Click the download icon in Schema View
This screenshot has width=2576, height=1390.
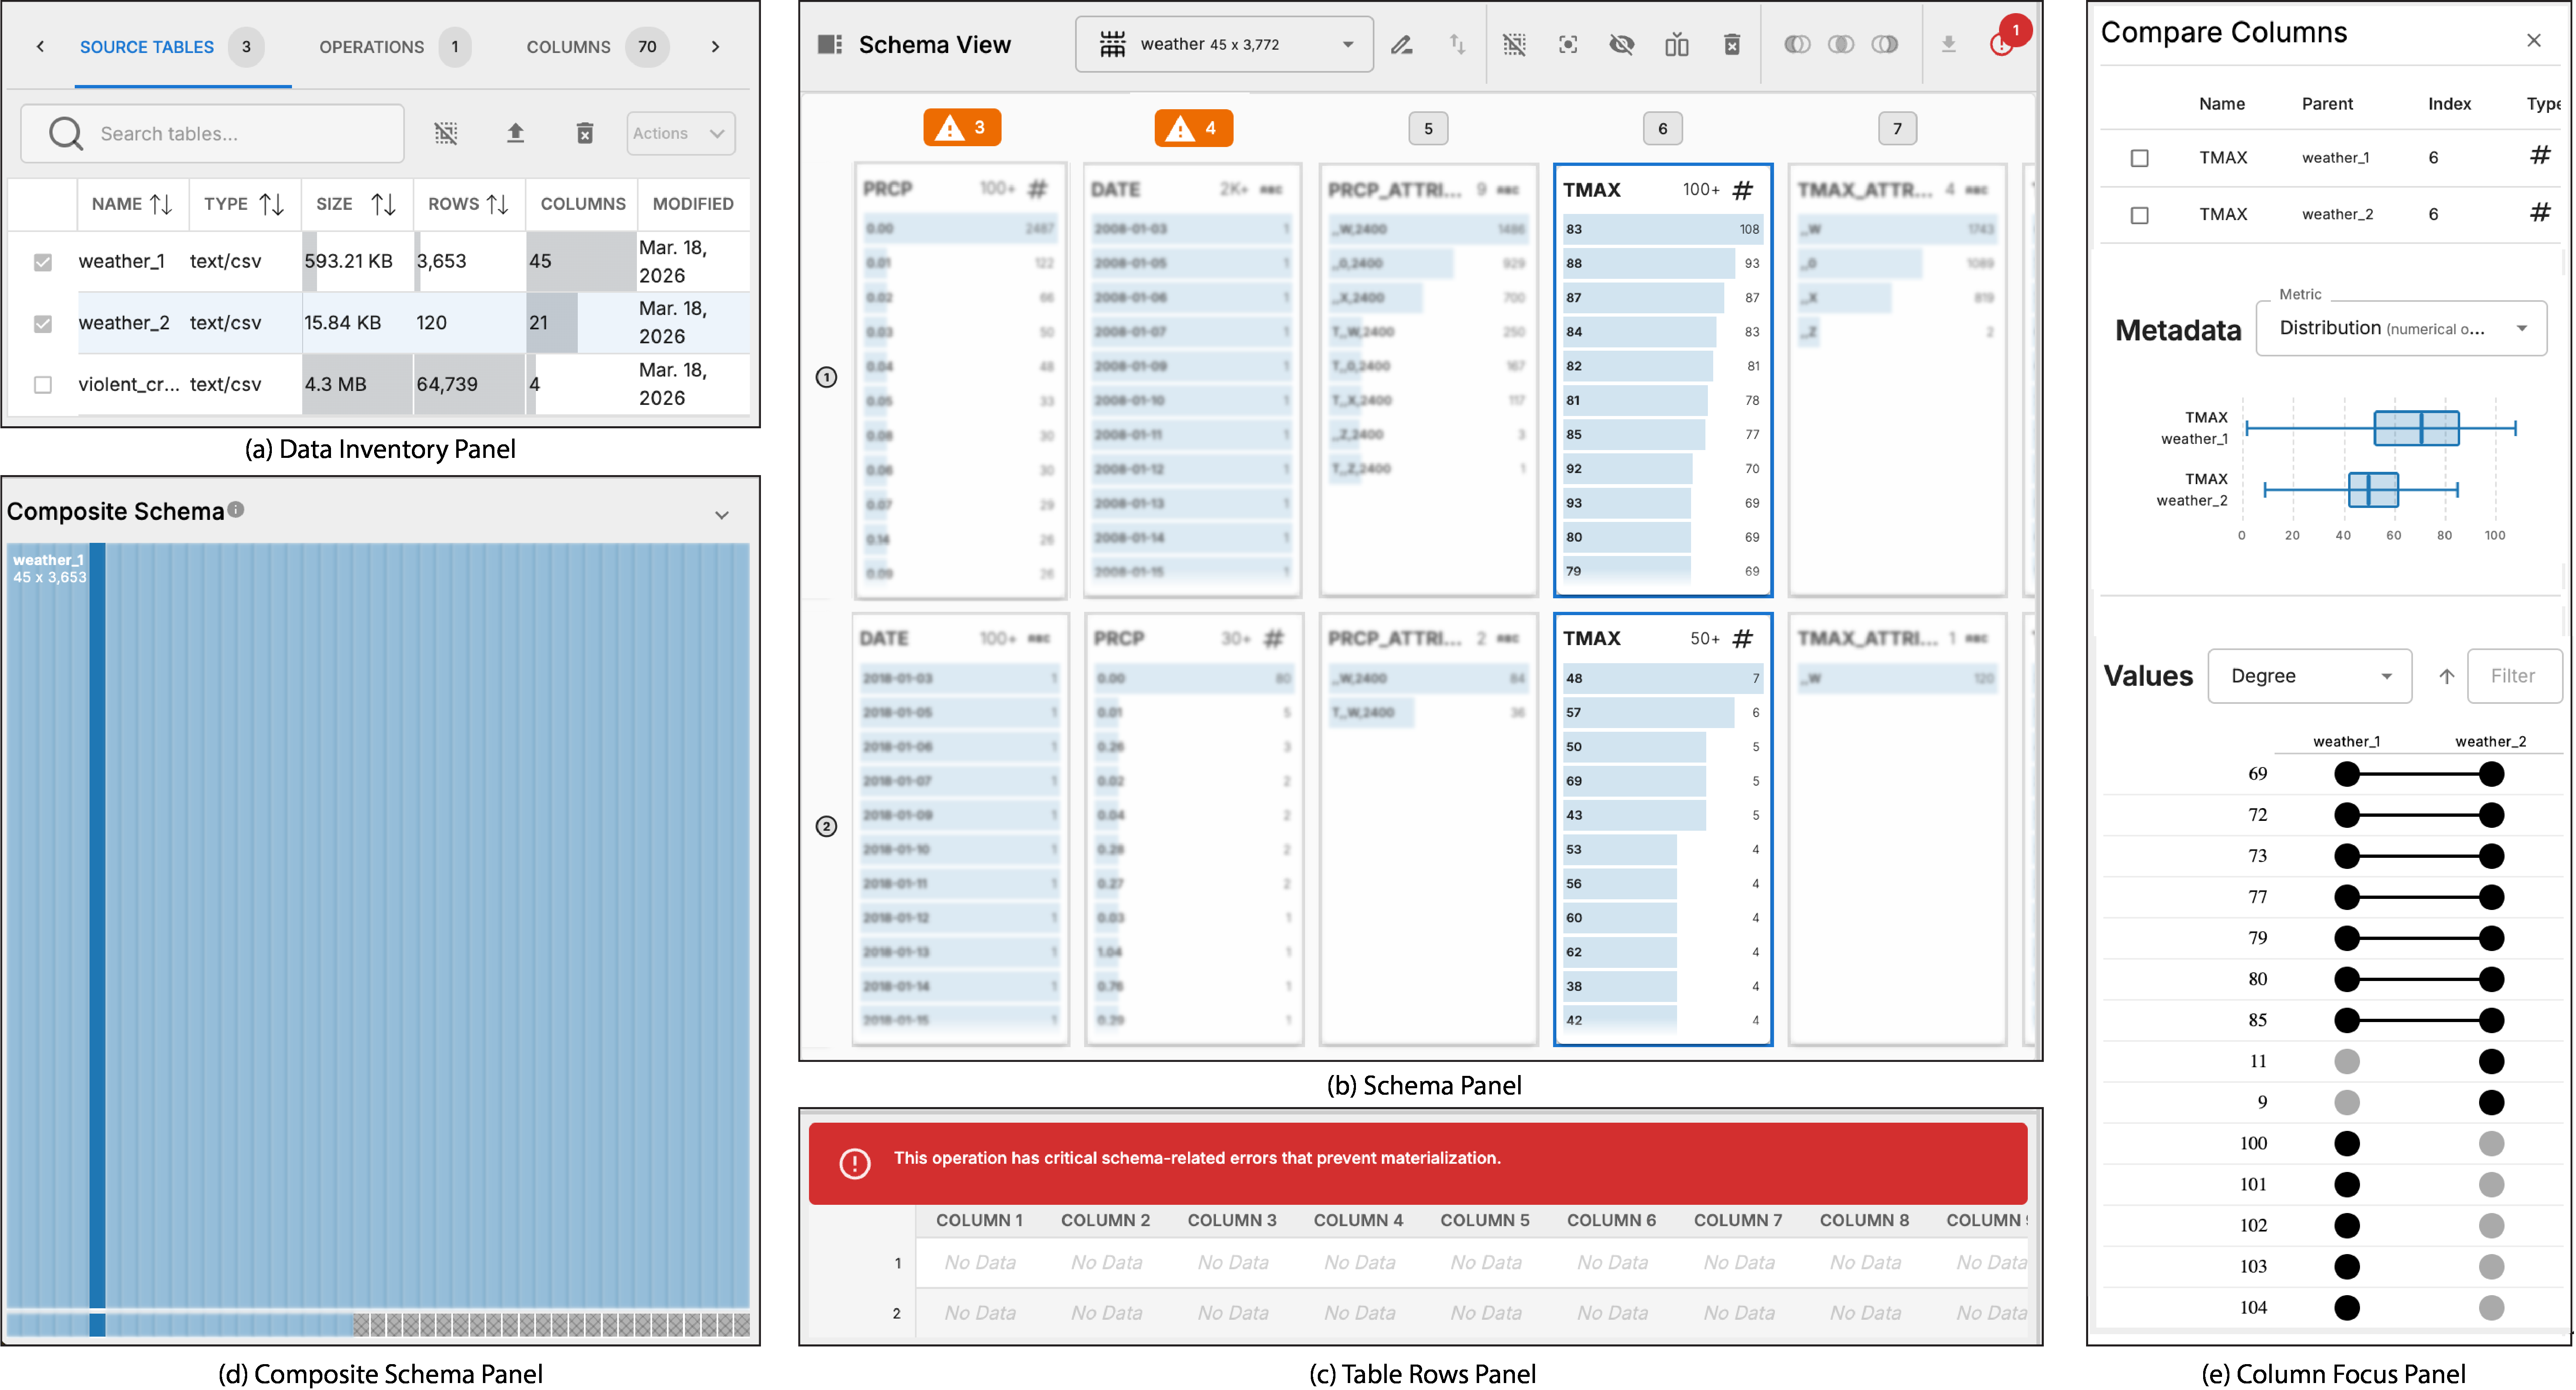coord(1948,44)
